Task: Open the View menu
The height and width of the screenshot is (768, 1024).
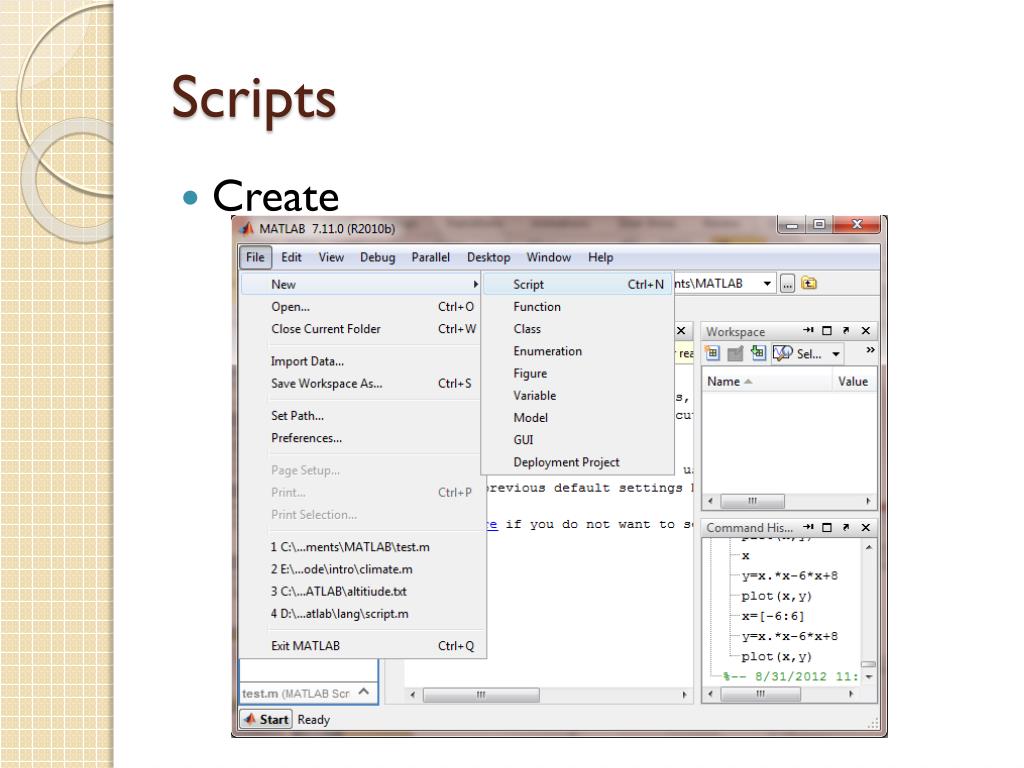Action: point(331,257)
